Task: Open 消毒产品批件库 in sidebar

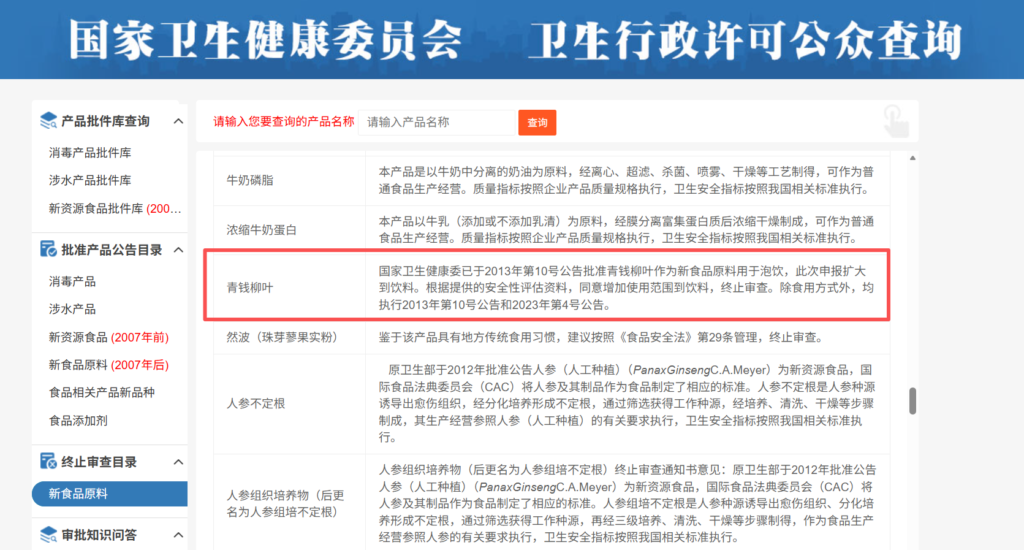Action: (90, 153)
